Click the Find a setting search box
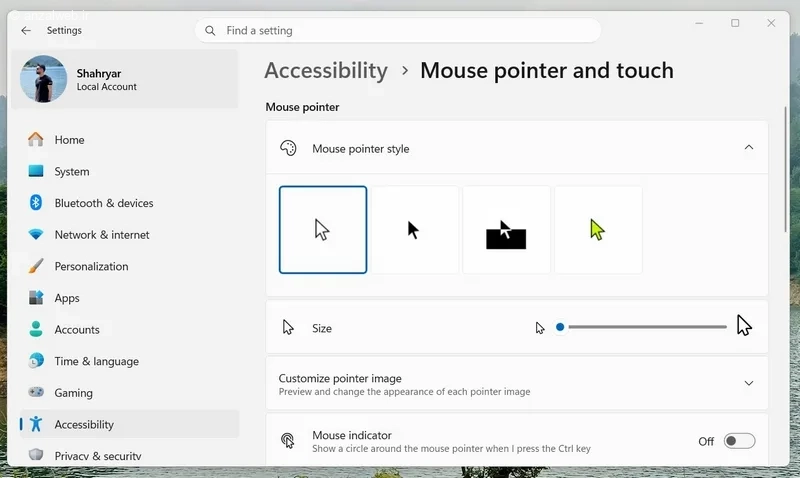This screenshot has height=478, width=800. [x=398, y=31]
